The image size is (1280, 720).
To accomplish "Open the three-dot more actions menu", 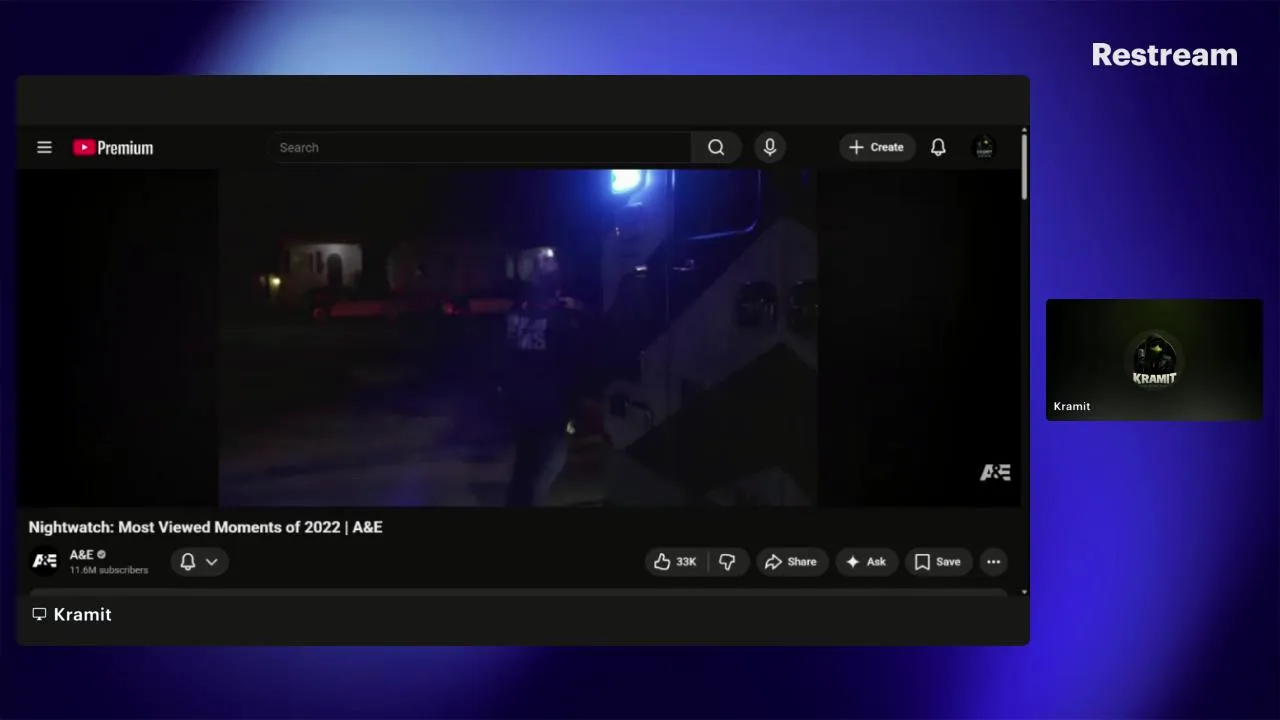I will 993,562.
